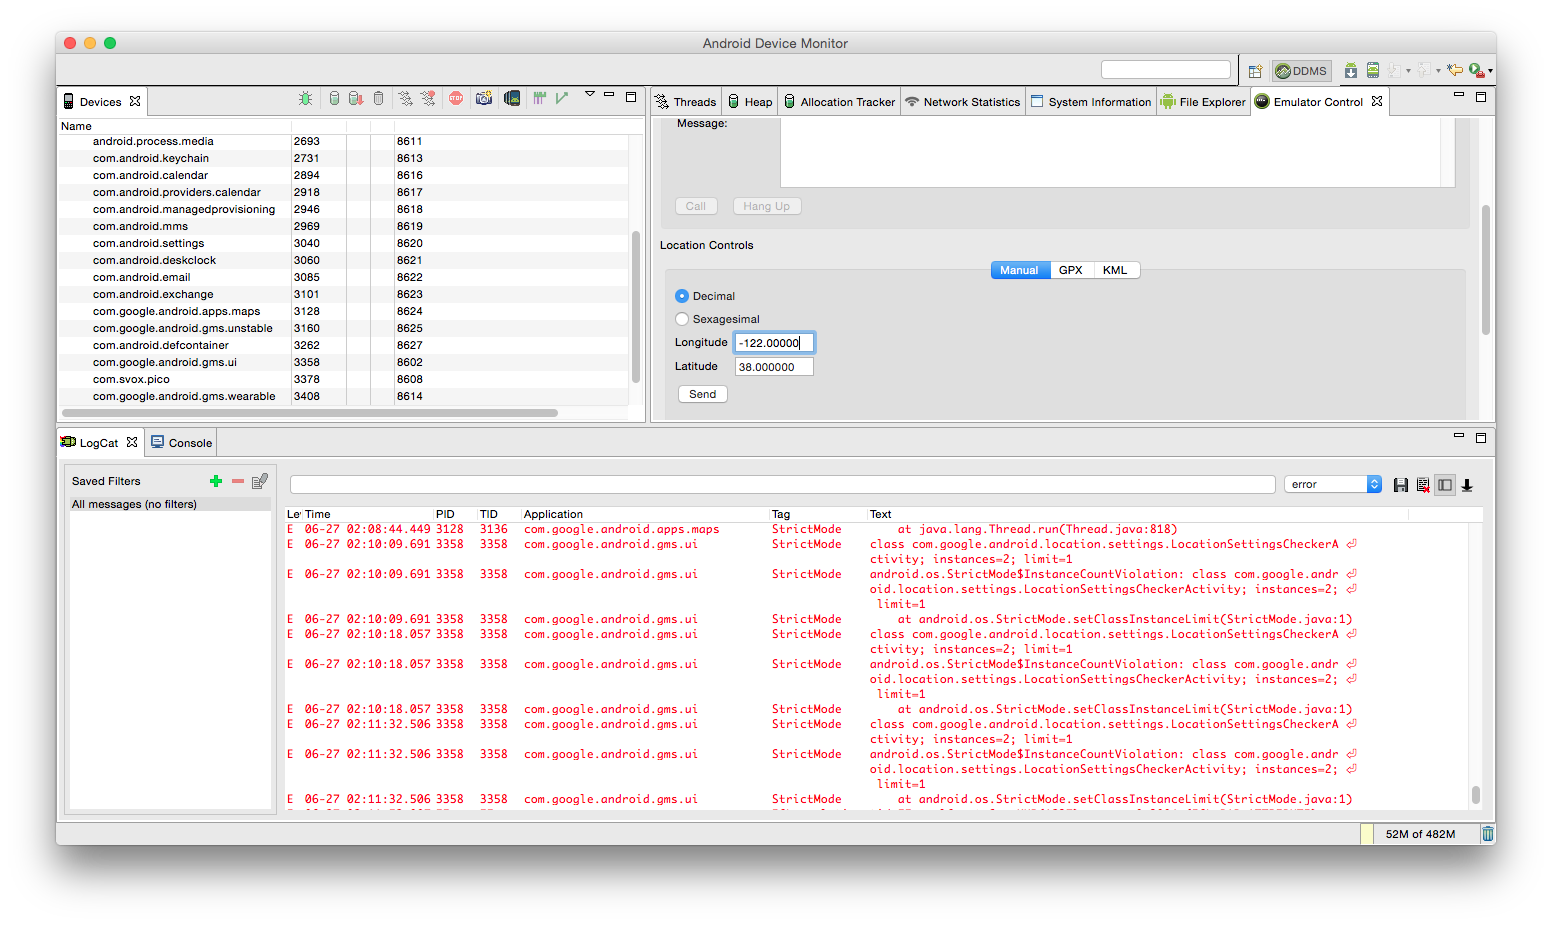Export LogCat messages with the save icon
The image size is (1552, 925).
(1400, 485)
